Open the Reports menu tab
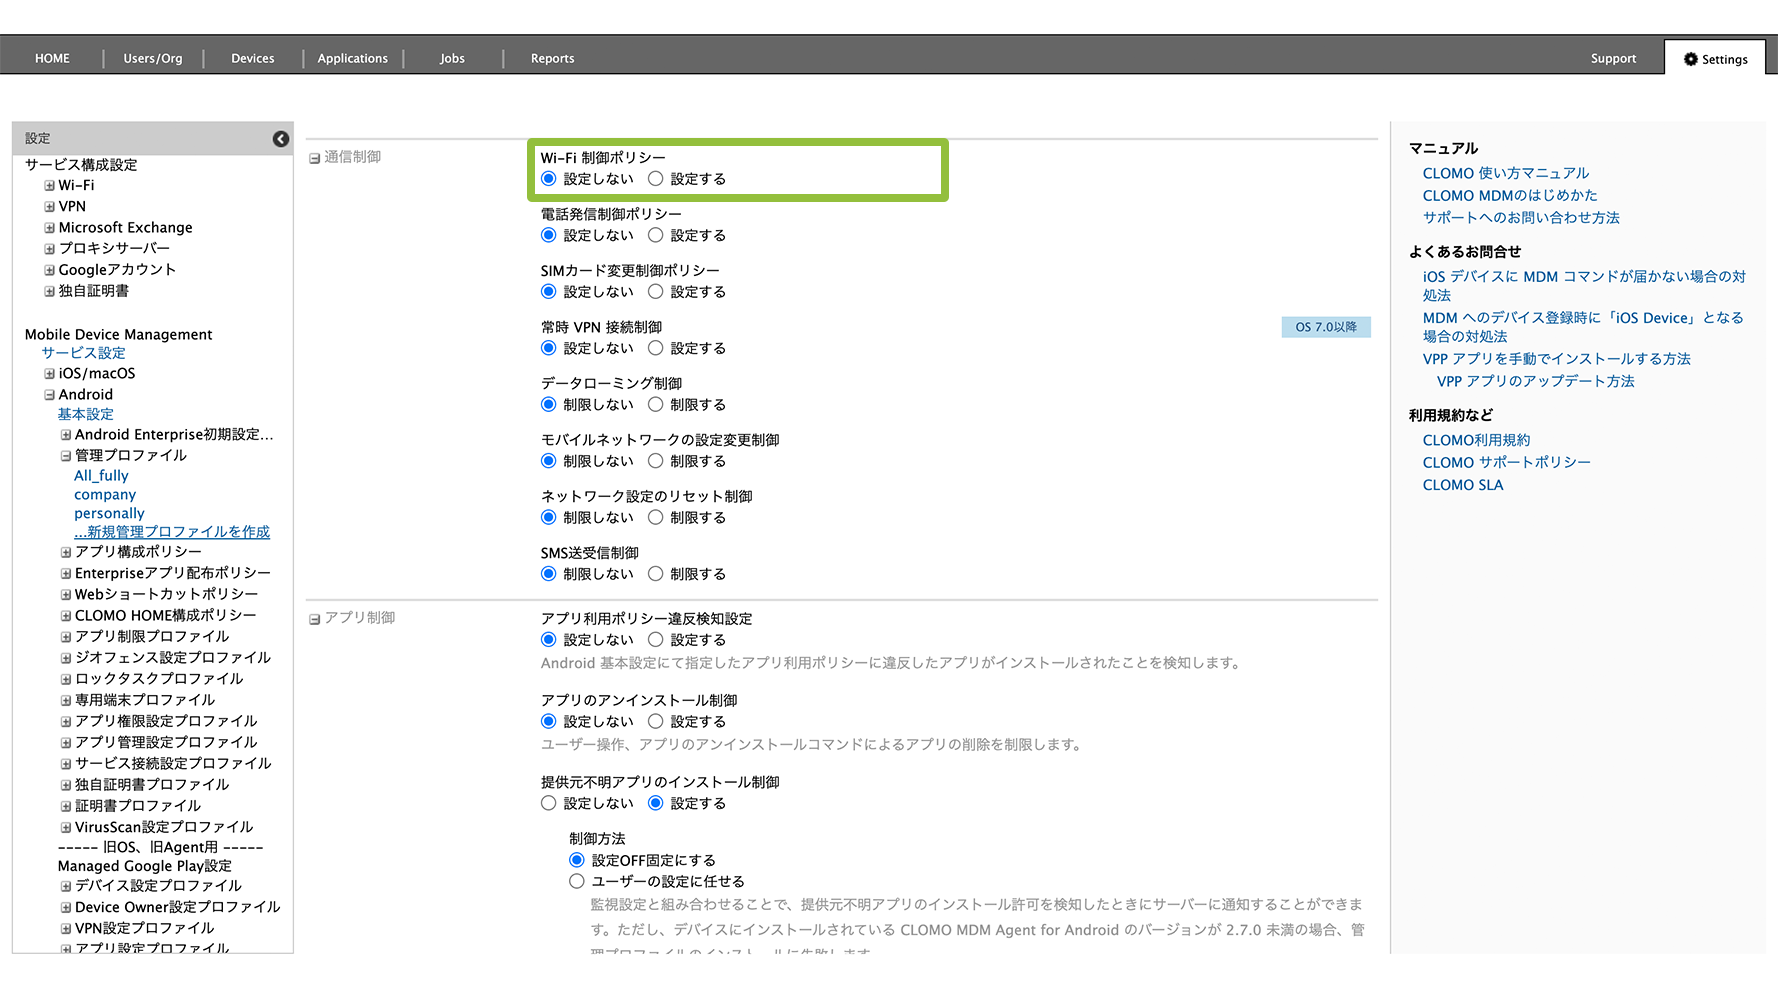Image resolution: width=1778 pixels, height=1000 pixels. click(x=552, y=59)
